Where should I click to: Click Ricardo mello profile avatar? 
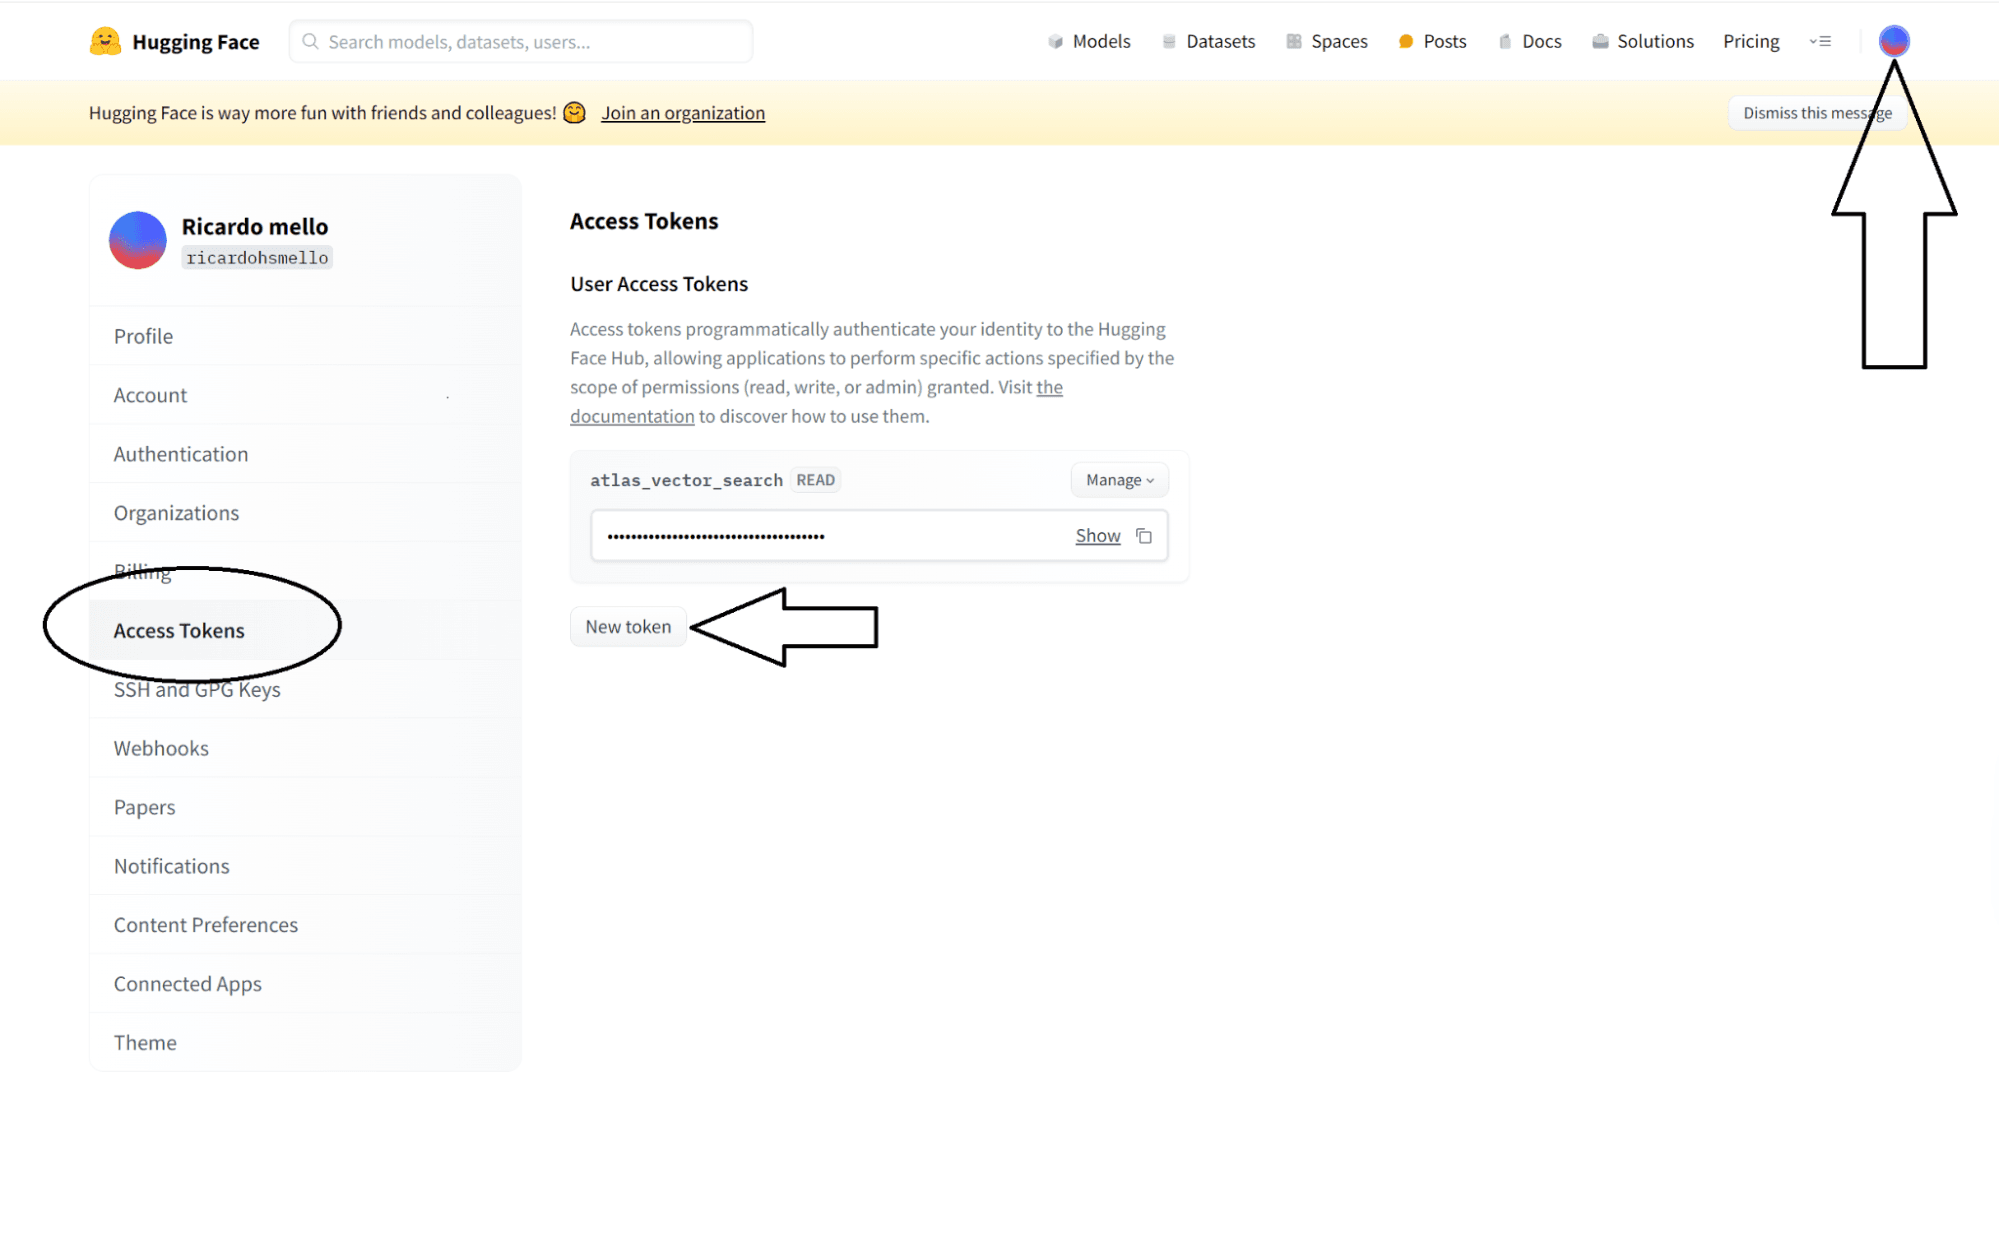click(138, 240)
